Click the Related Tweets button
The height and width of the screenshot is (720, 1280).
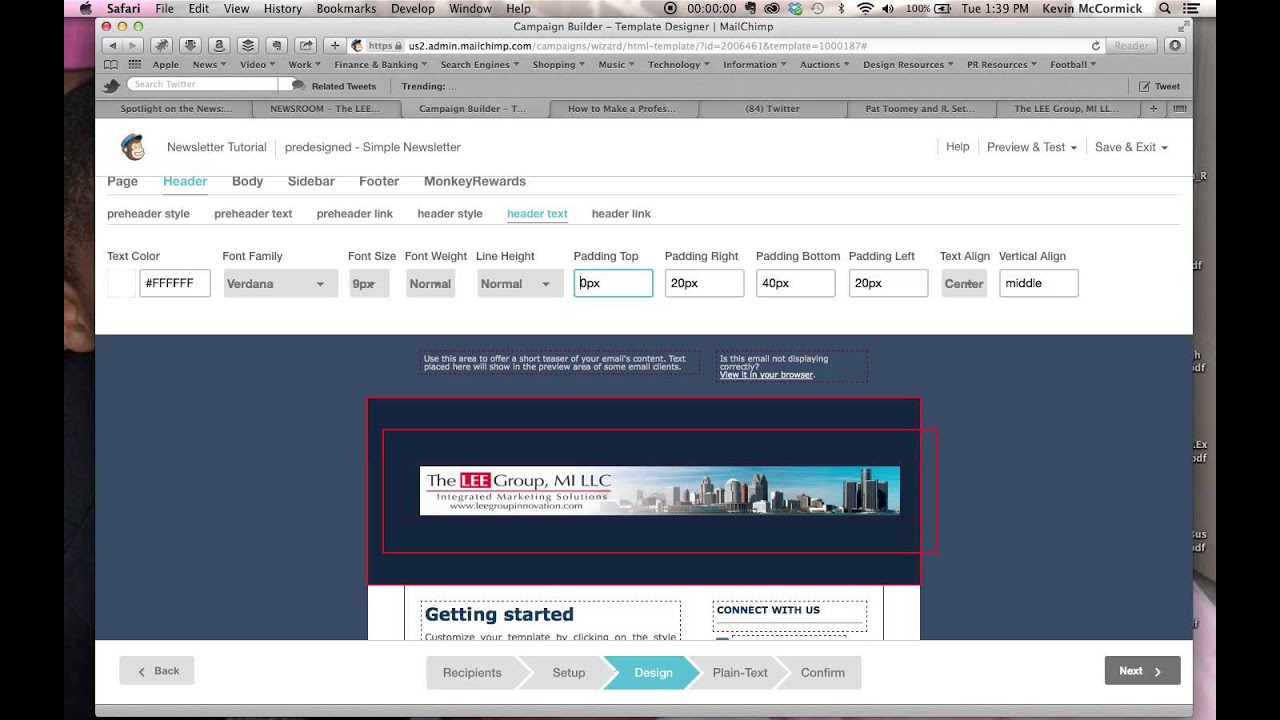pos(335,86)
